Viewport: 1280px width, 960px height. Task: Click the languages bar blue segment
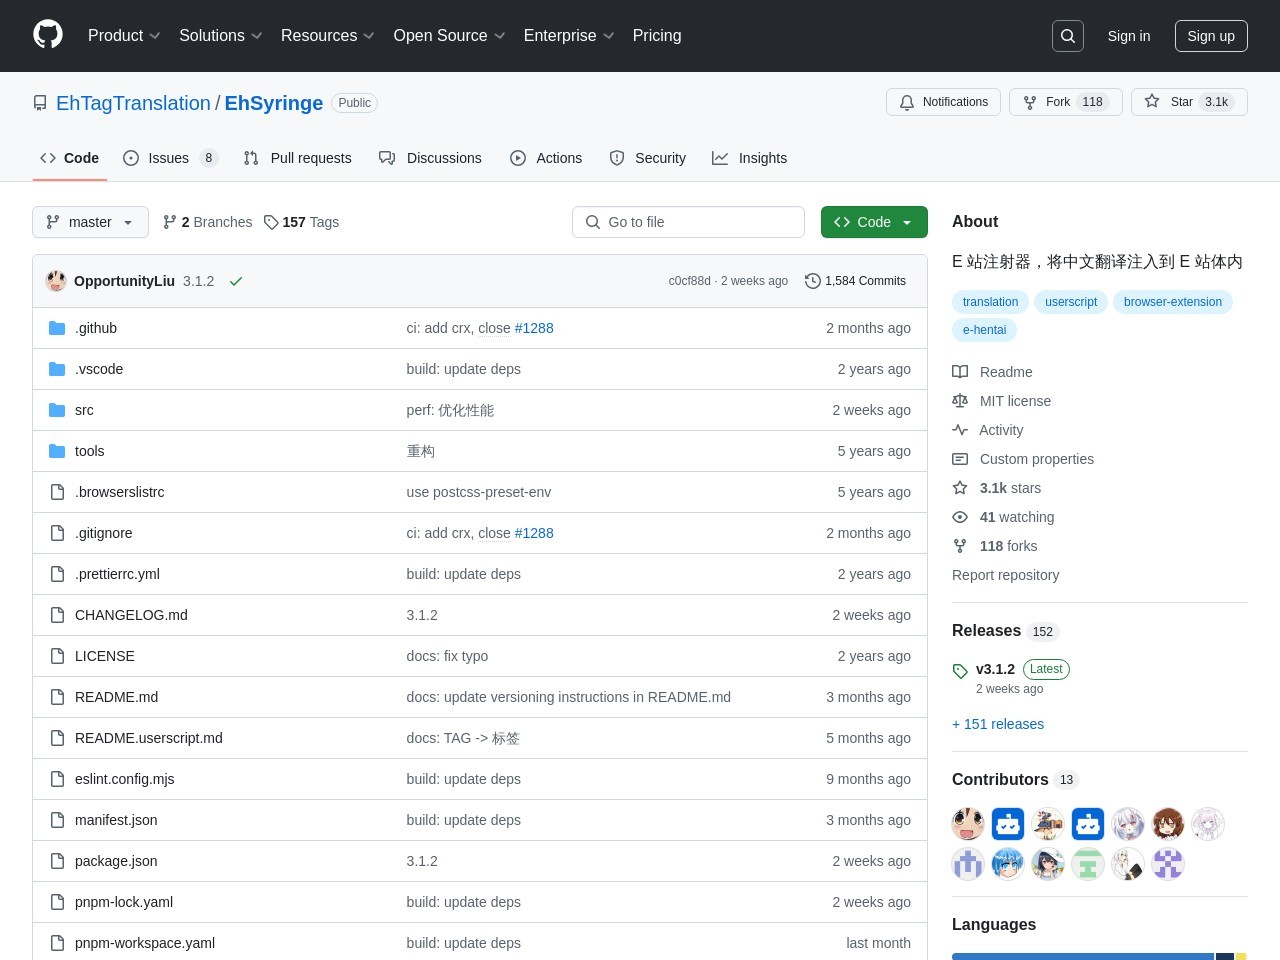[1083, 957]
